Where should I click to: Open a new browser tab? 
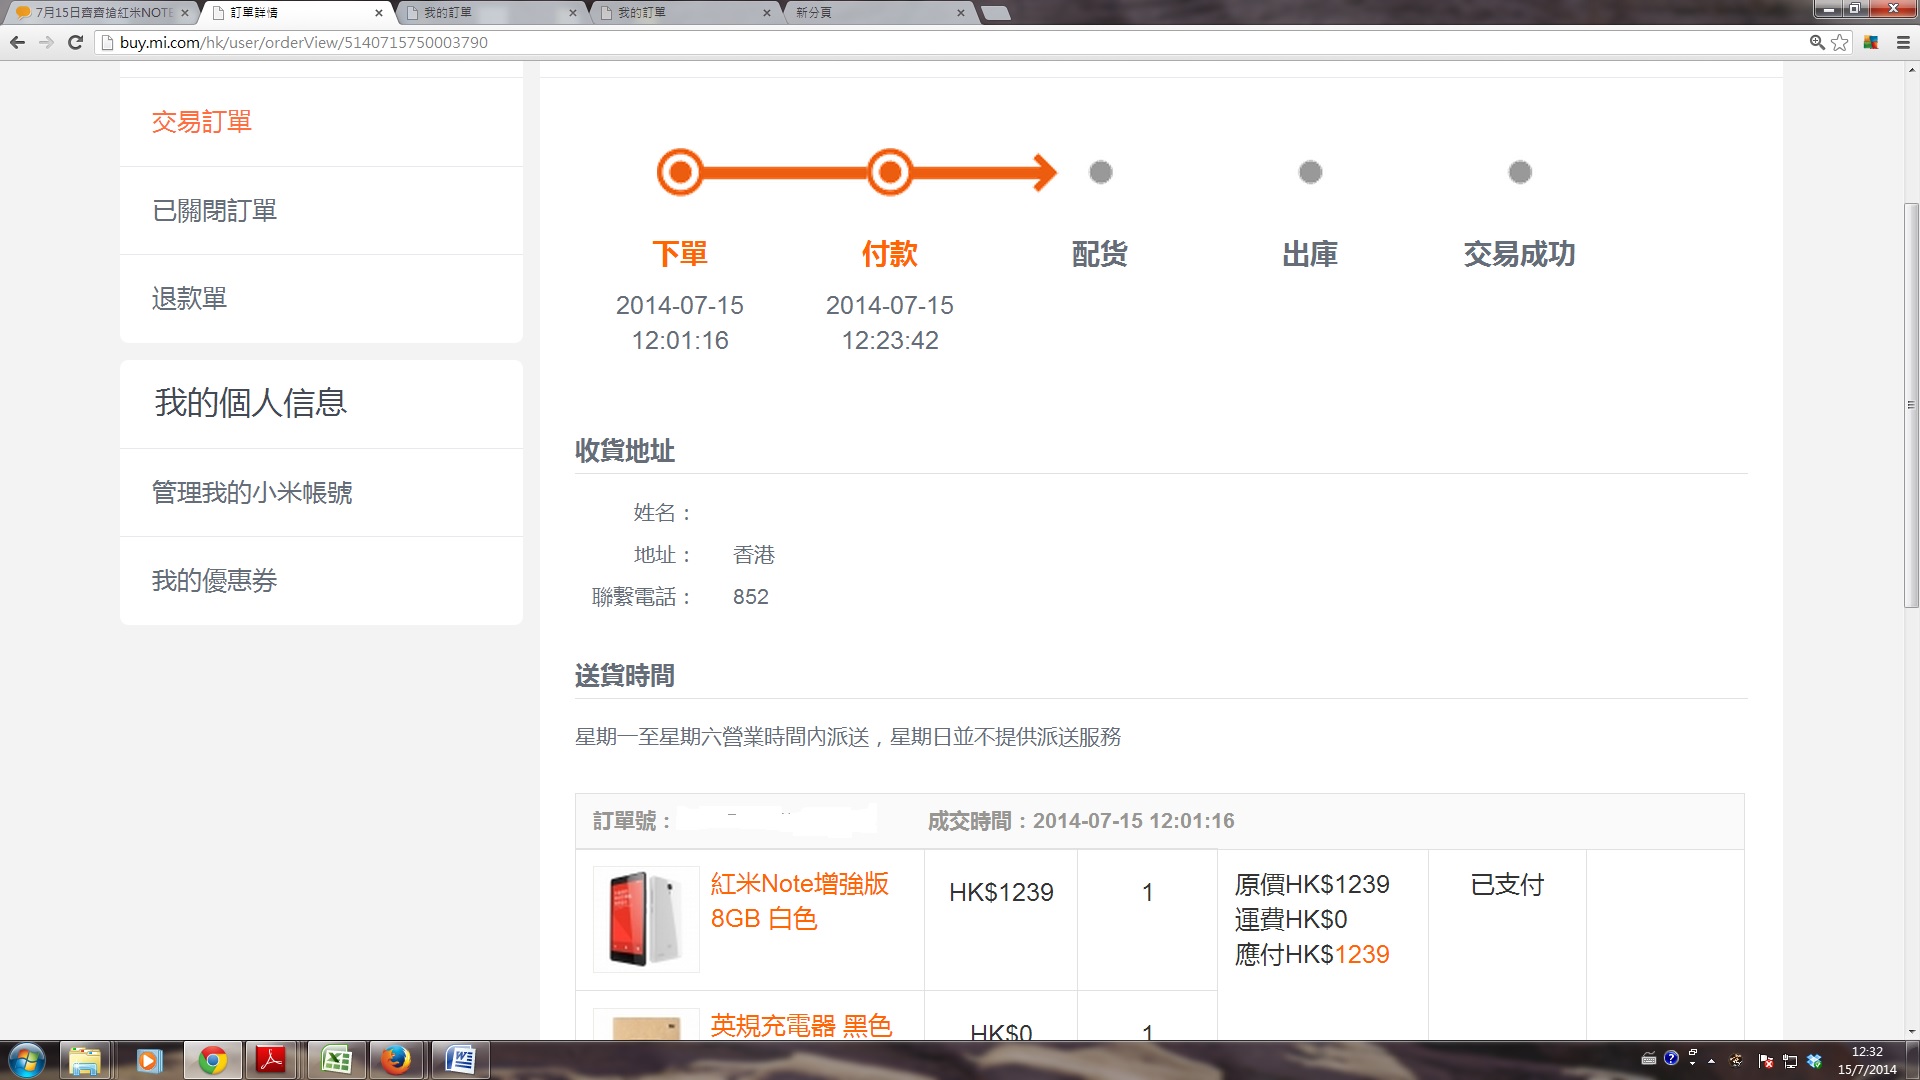[995, 13]
